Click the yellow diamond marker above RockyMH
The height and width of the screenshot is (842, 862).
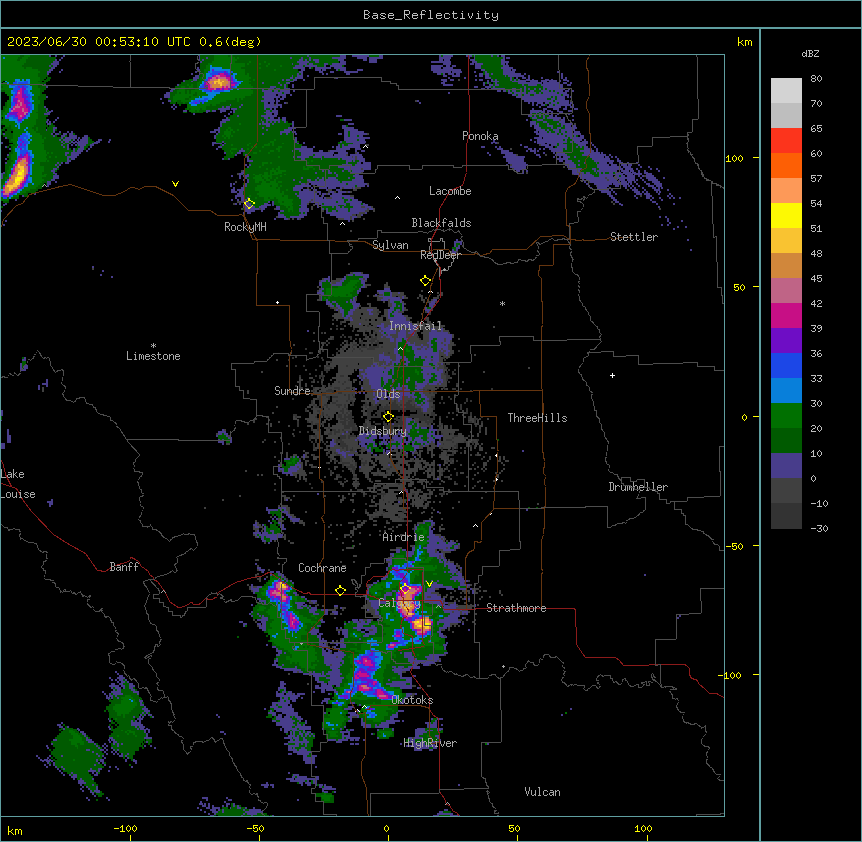pyautogui.click(x=249, y=204)
